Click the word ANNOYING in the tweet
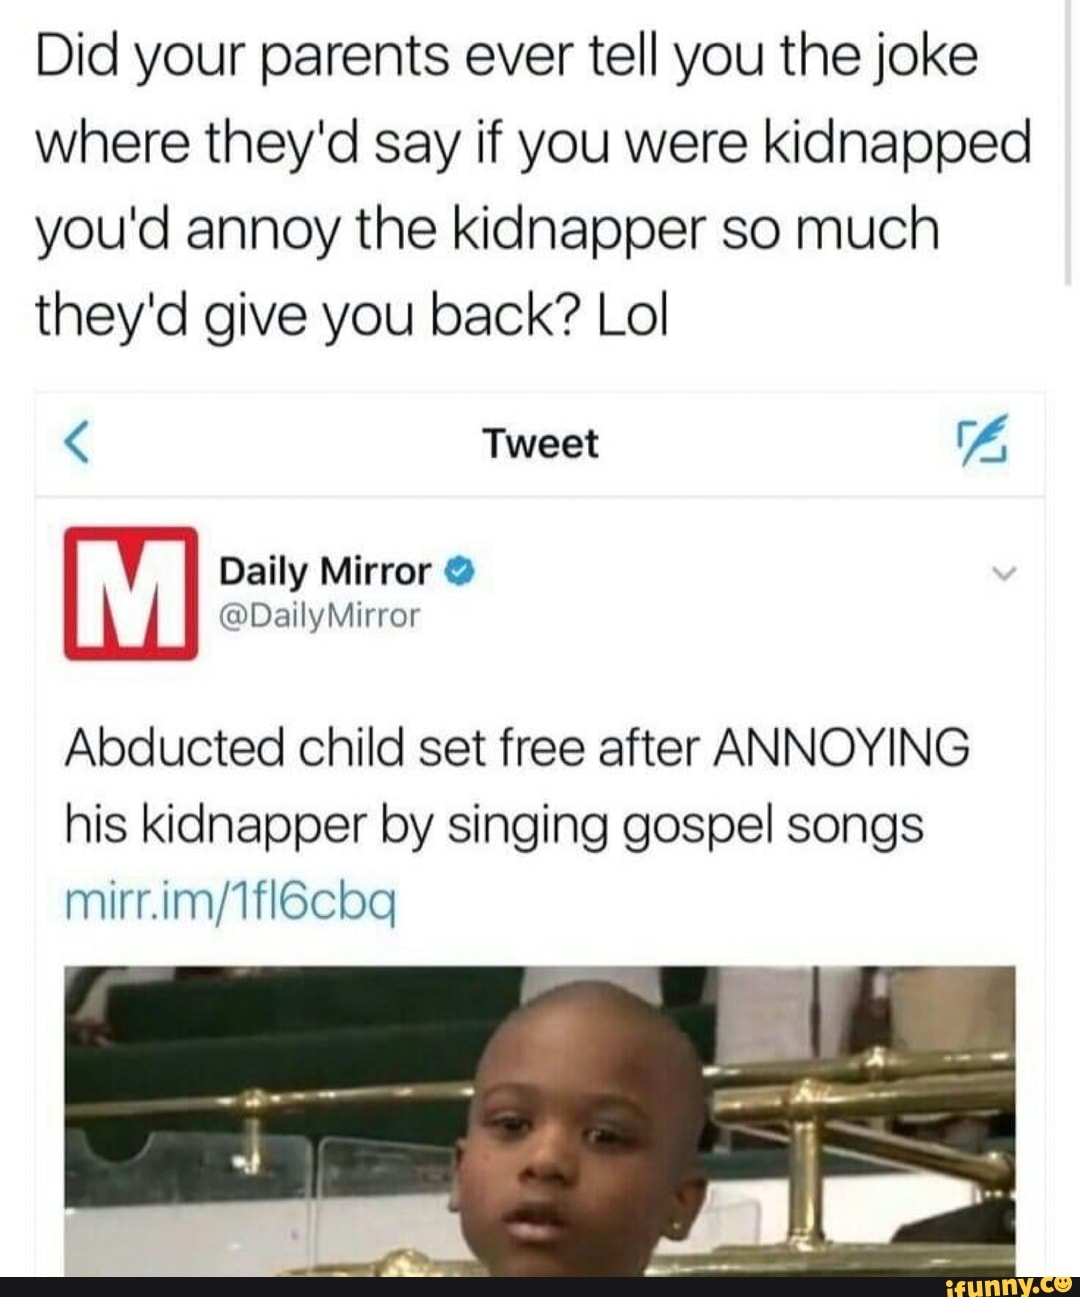This screenshot has height=1297, width=1080. point(841,747)
